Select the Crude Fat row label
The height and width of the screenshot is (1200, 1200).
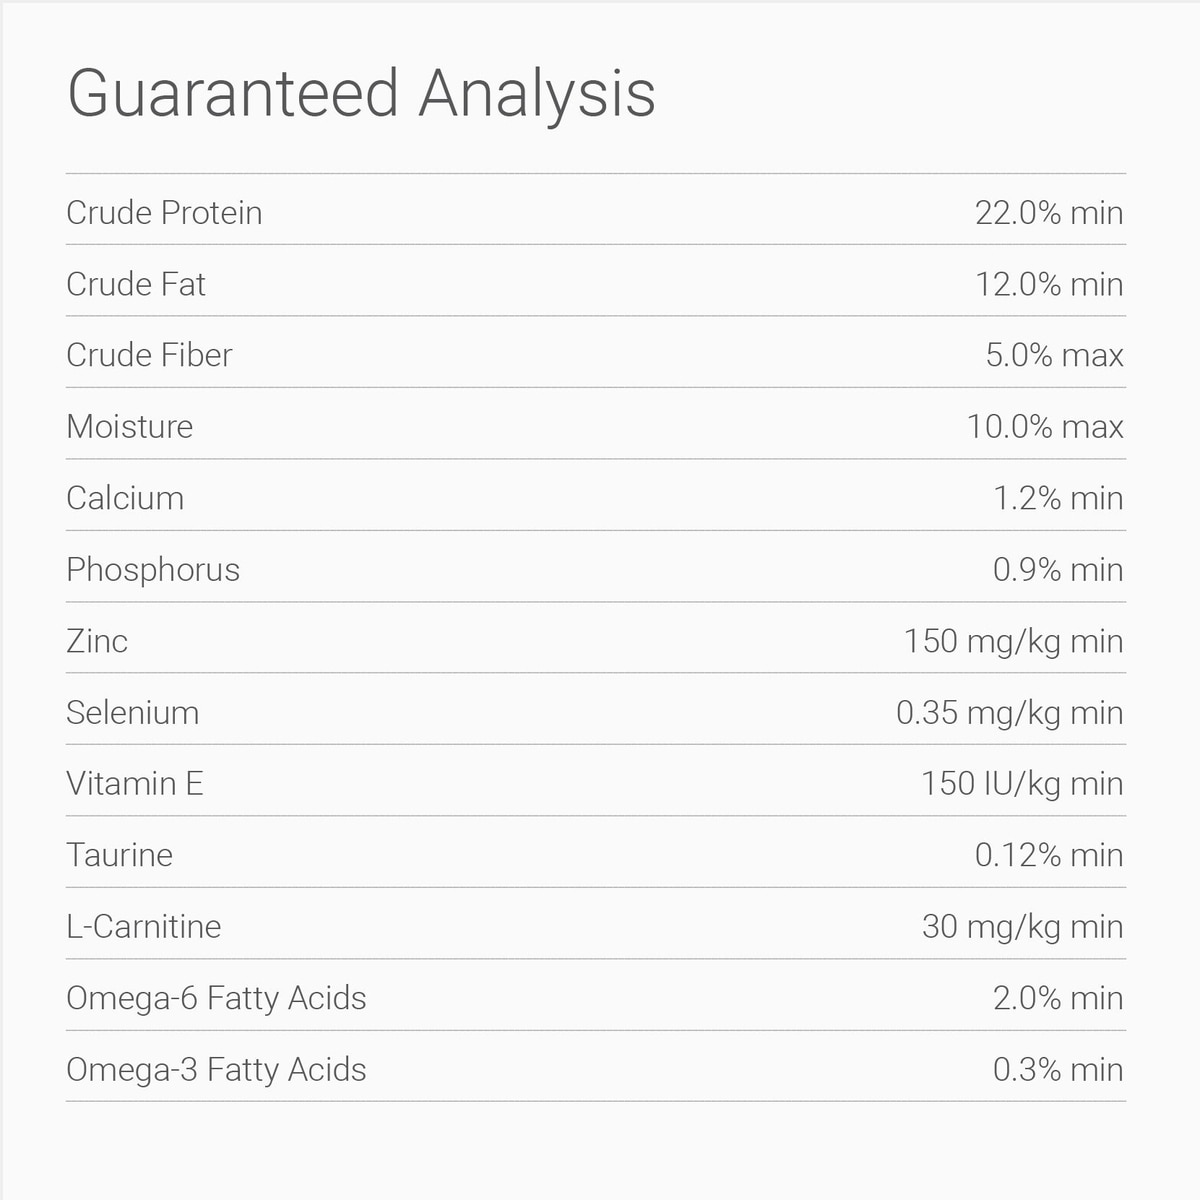point(136,285)
